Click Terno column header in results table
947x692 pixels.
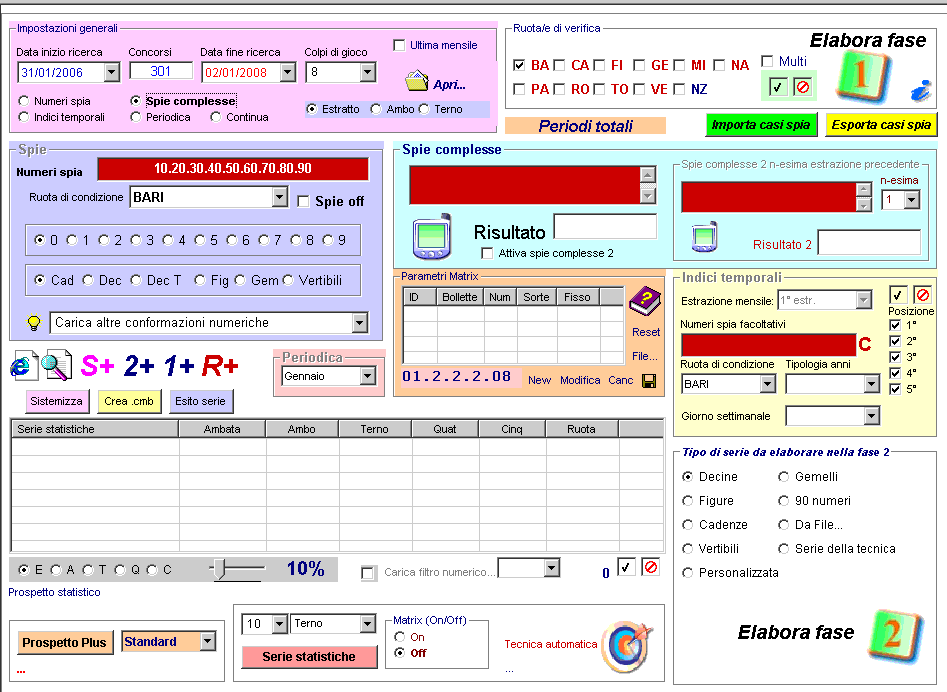click(x=375, y=429)
